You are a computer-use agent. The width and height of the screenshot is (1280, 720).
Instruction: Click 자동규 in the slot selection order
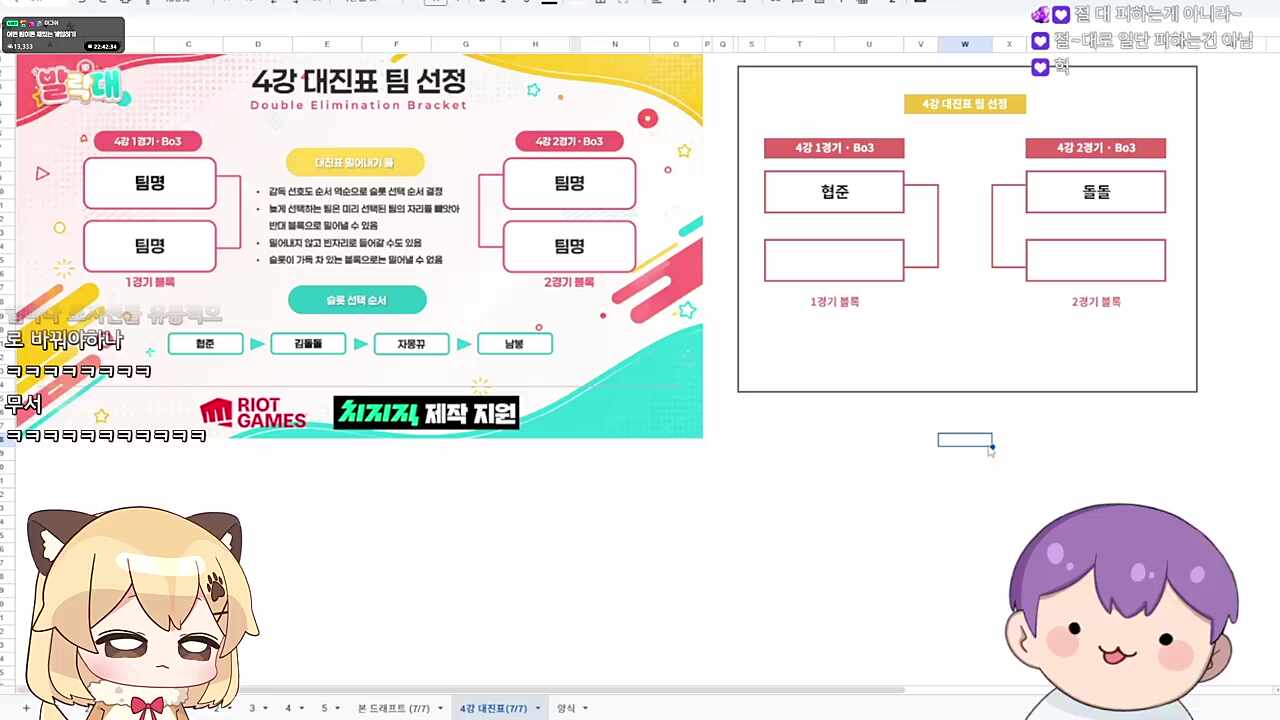tap(411, 344)
